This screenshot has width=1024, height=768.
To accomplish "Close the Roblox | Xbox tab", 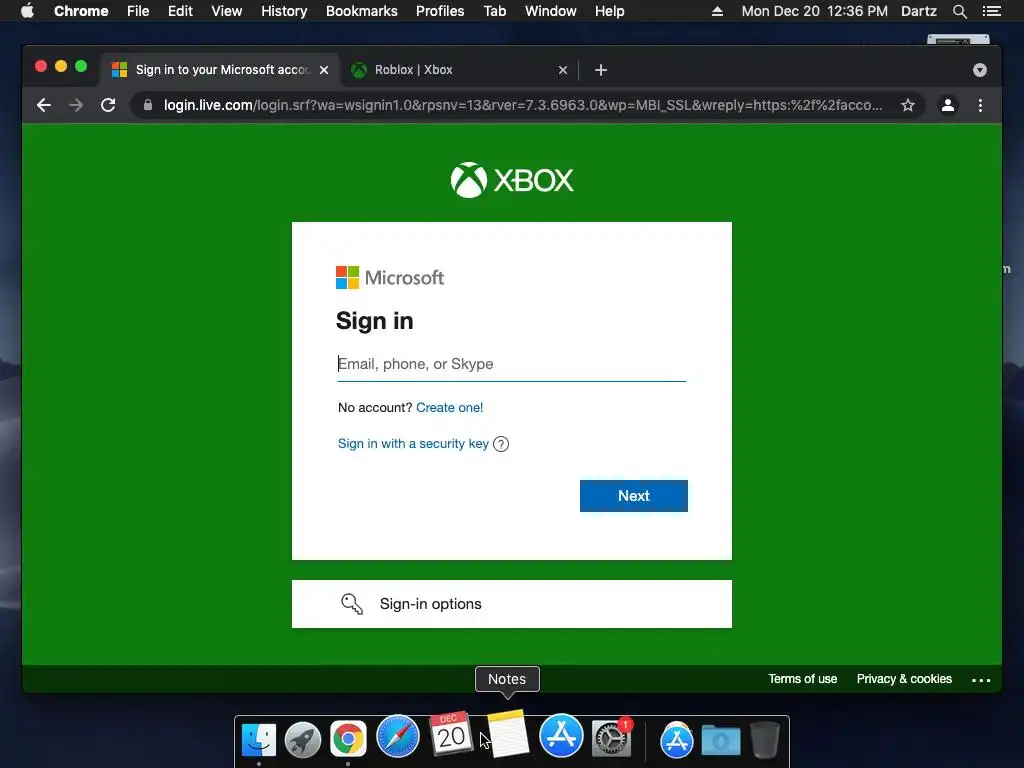I will [x=563, y=70].
